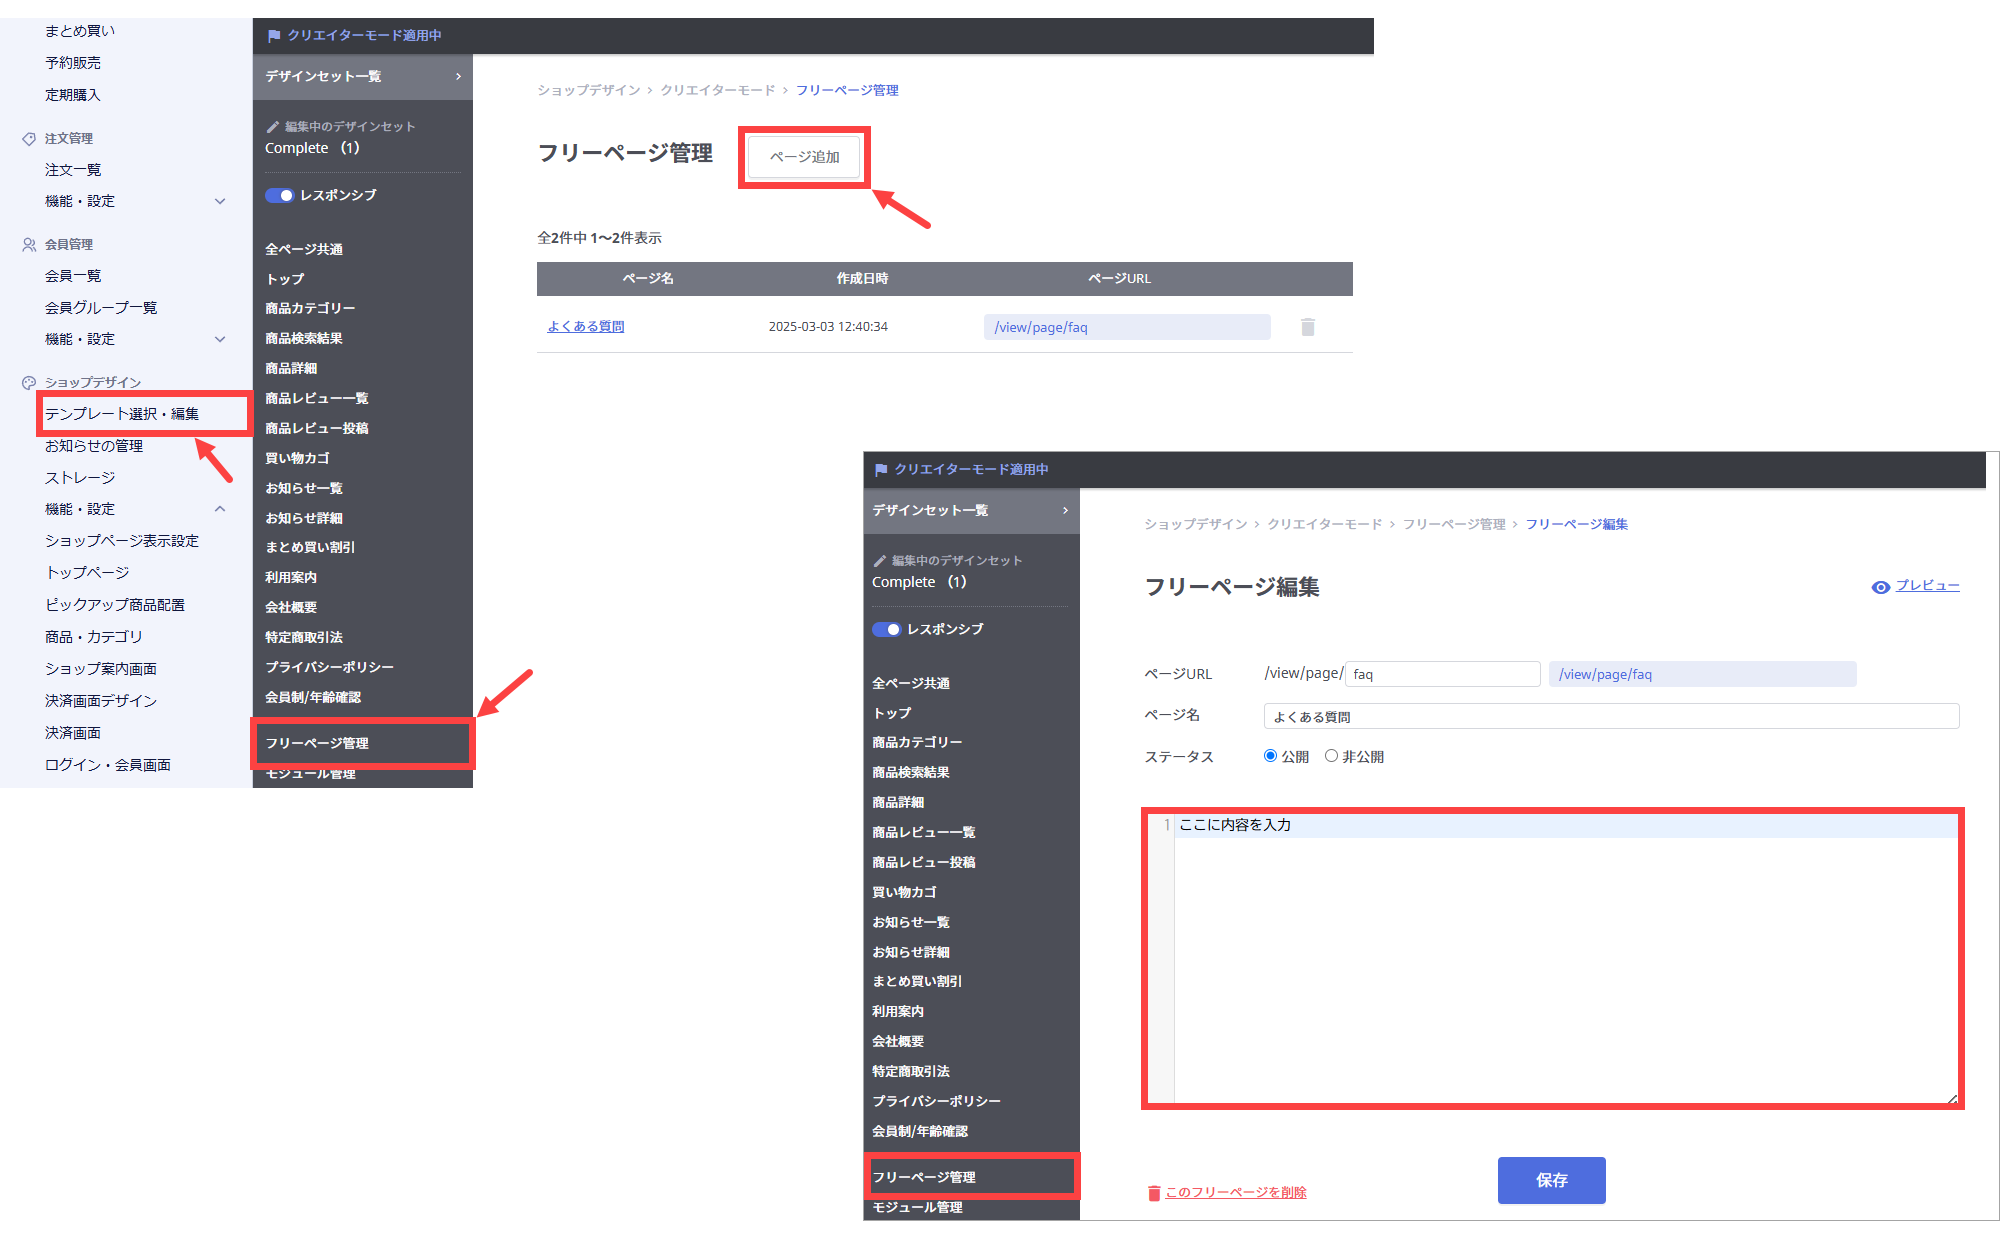Click the red trash icon beside このフリーページを削除
Screen dimensions: 2000x1240
point(1154,1193)
